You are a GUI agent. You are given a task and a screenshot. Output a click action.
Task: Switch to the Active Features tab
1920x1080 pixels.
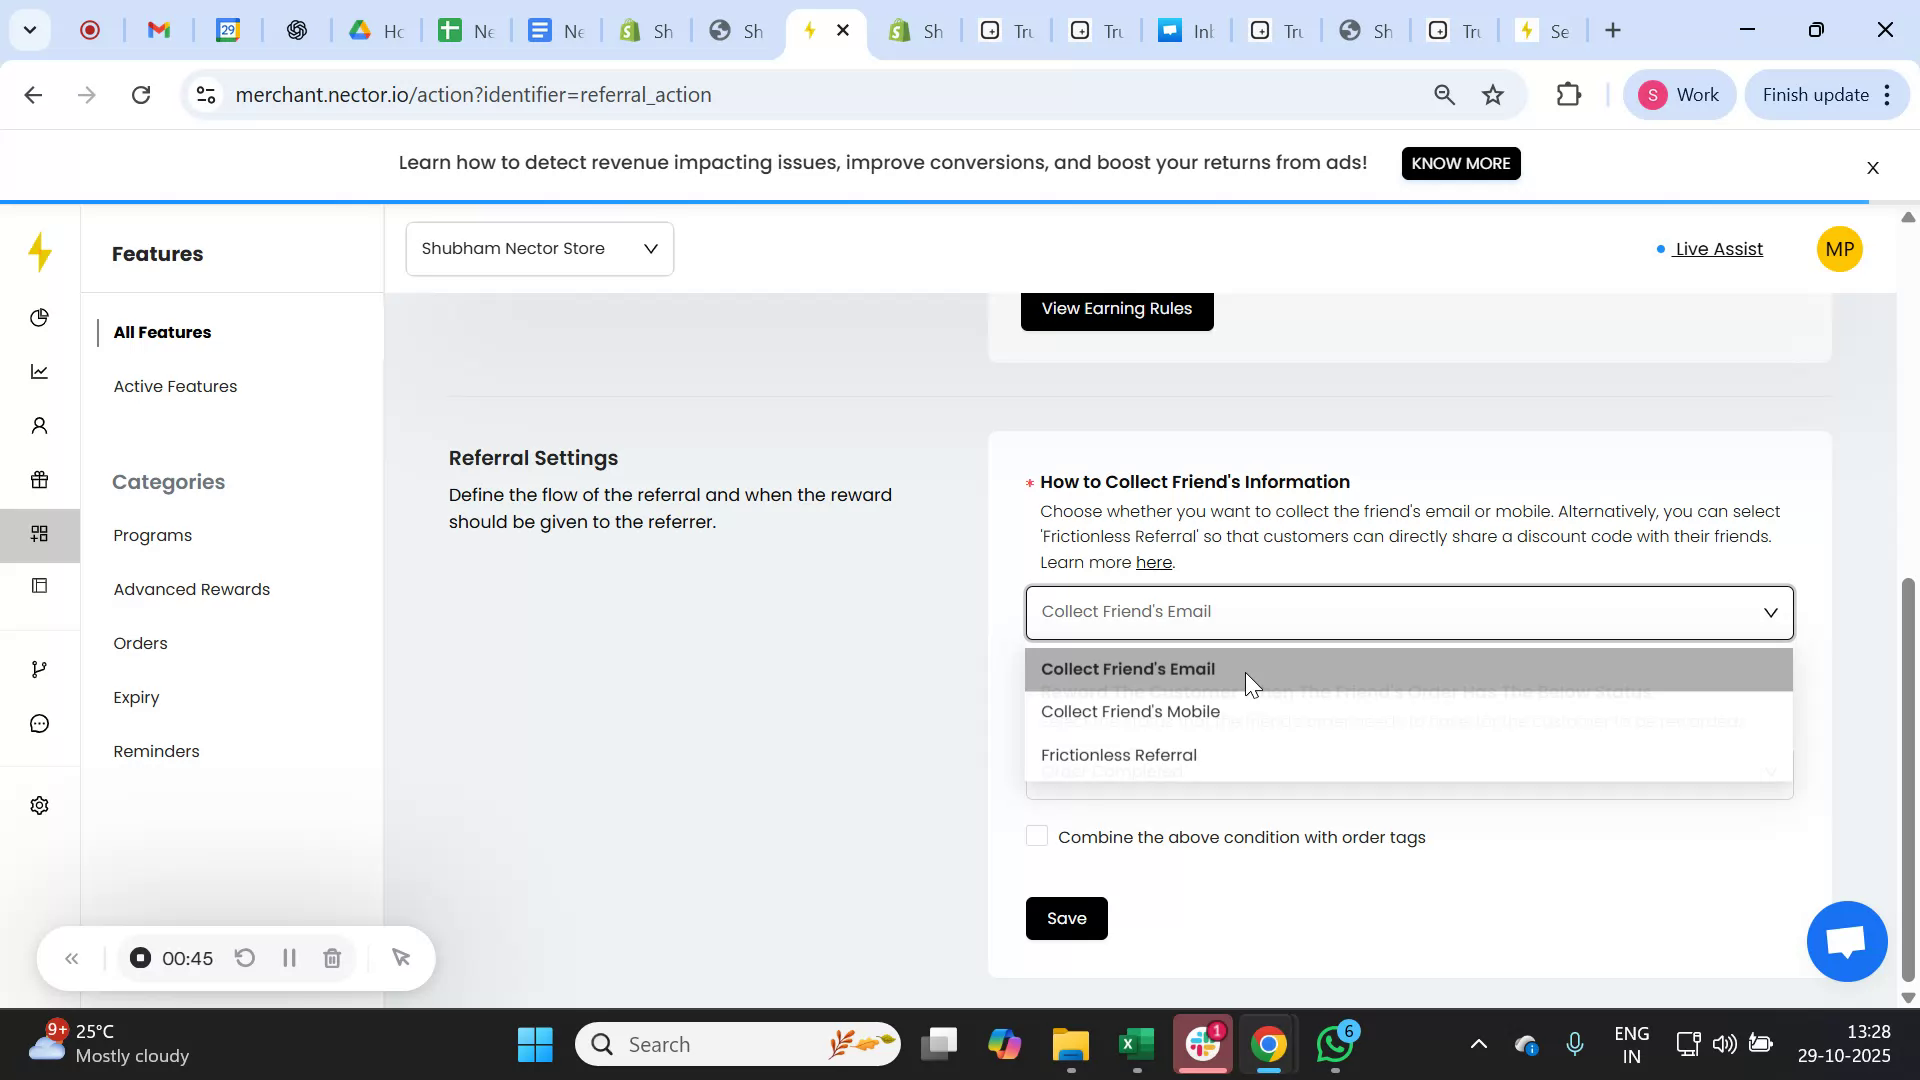pyautogui.click(x=175, y=386)
